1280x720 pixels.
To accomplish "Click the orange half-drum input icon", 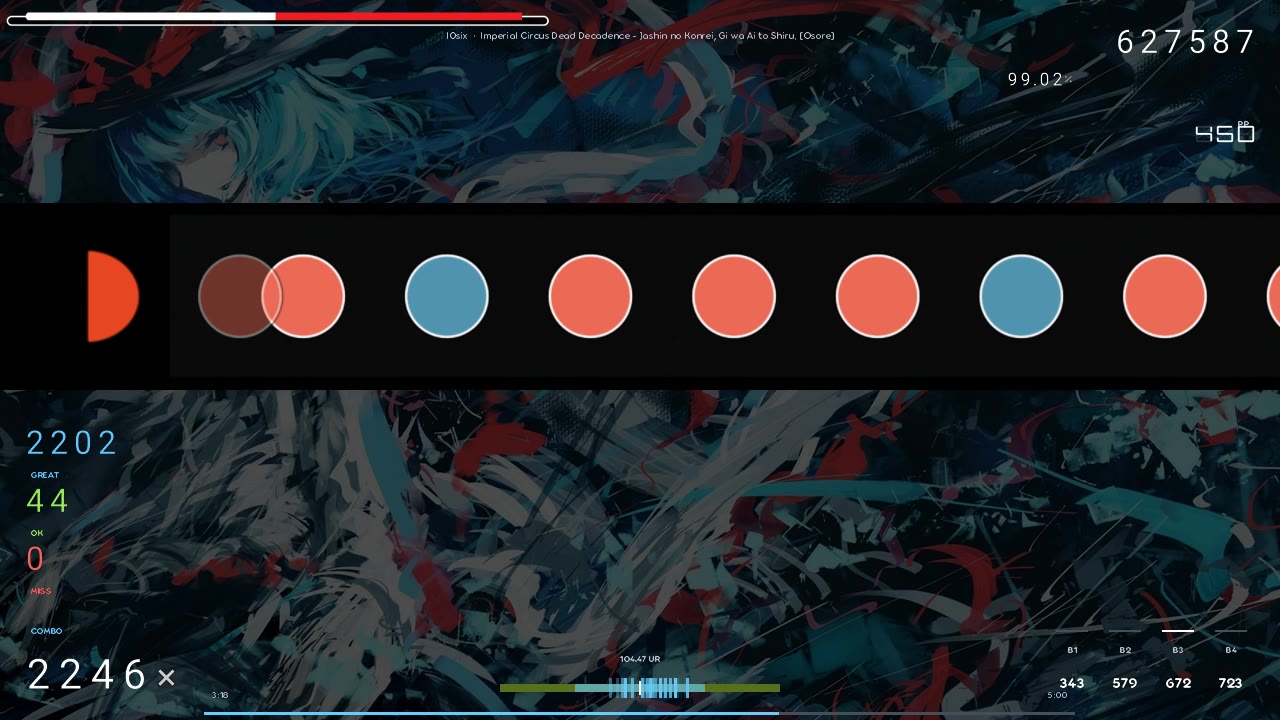I will click(x=113, y=296).
